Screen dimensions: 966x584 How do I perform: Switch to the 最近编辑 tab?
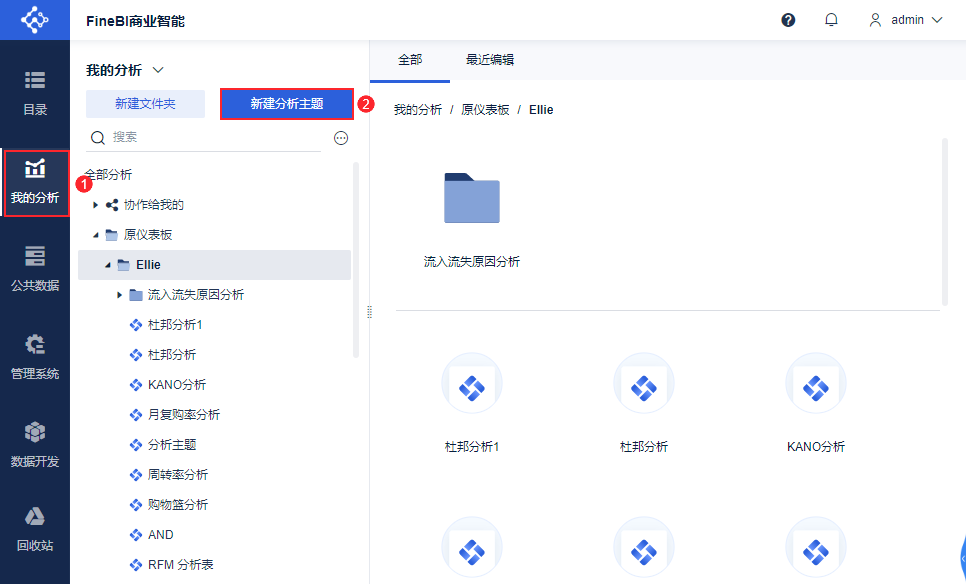[x=490, y=60]
